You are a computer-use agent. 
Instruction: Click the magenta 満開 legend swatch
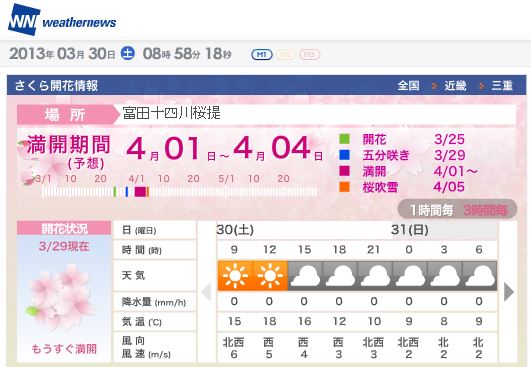[x=344, y=171]
